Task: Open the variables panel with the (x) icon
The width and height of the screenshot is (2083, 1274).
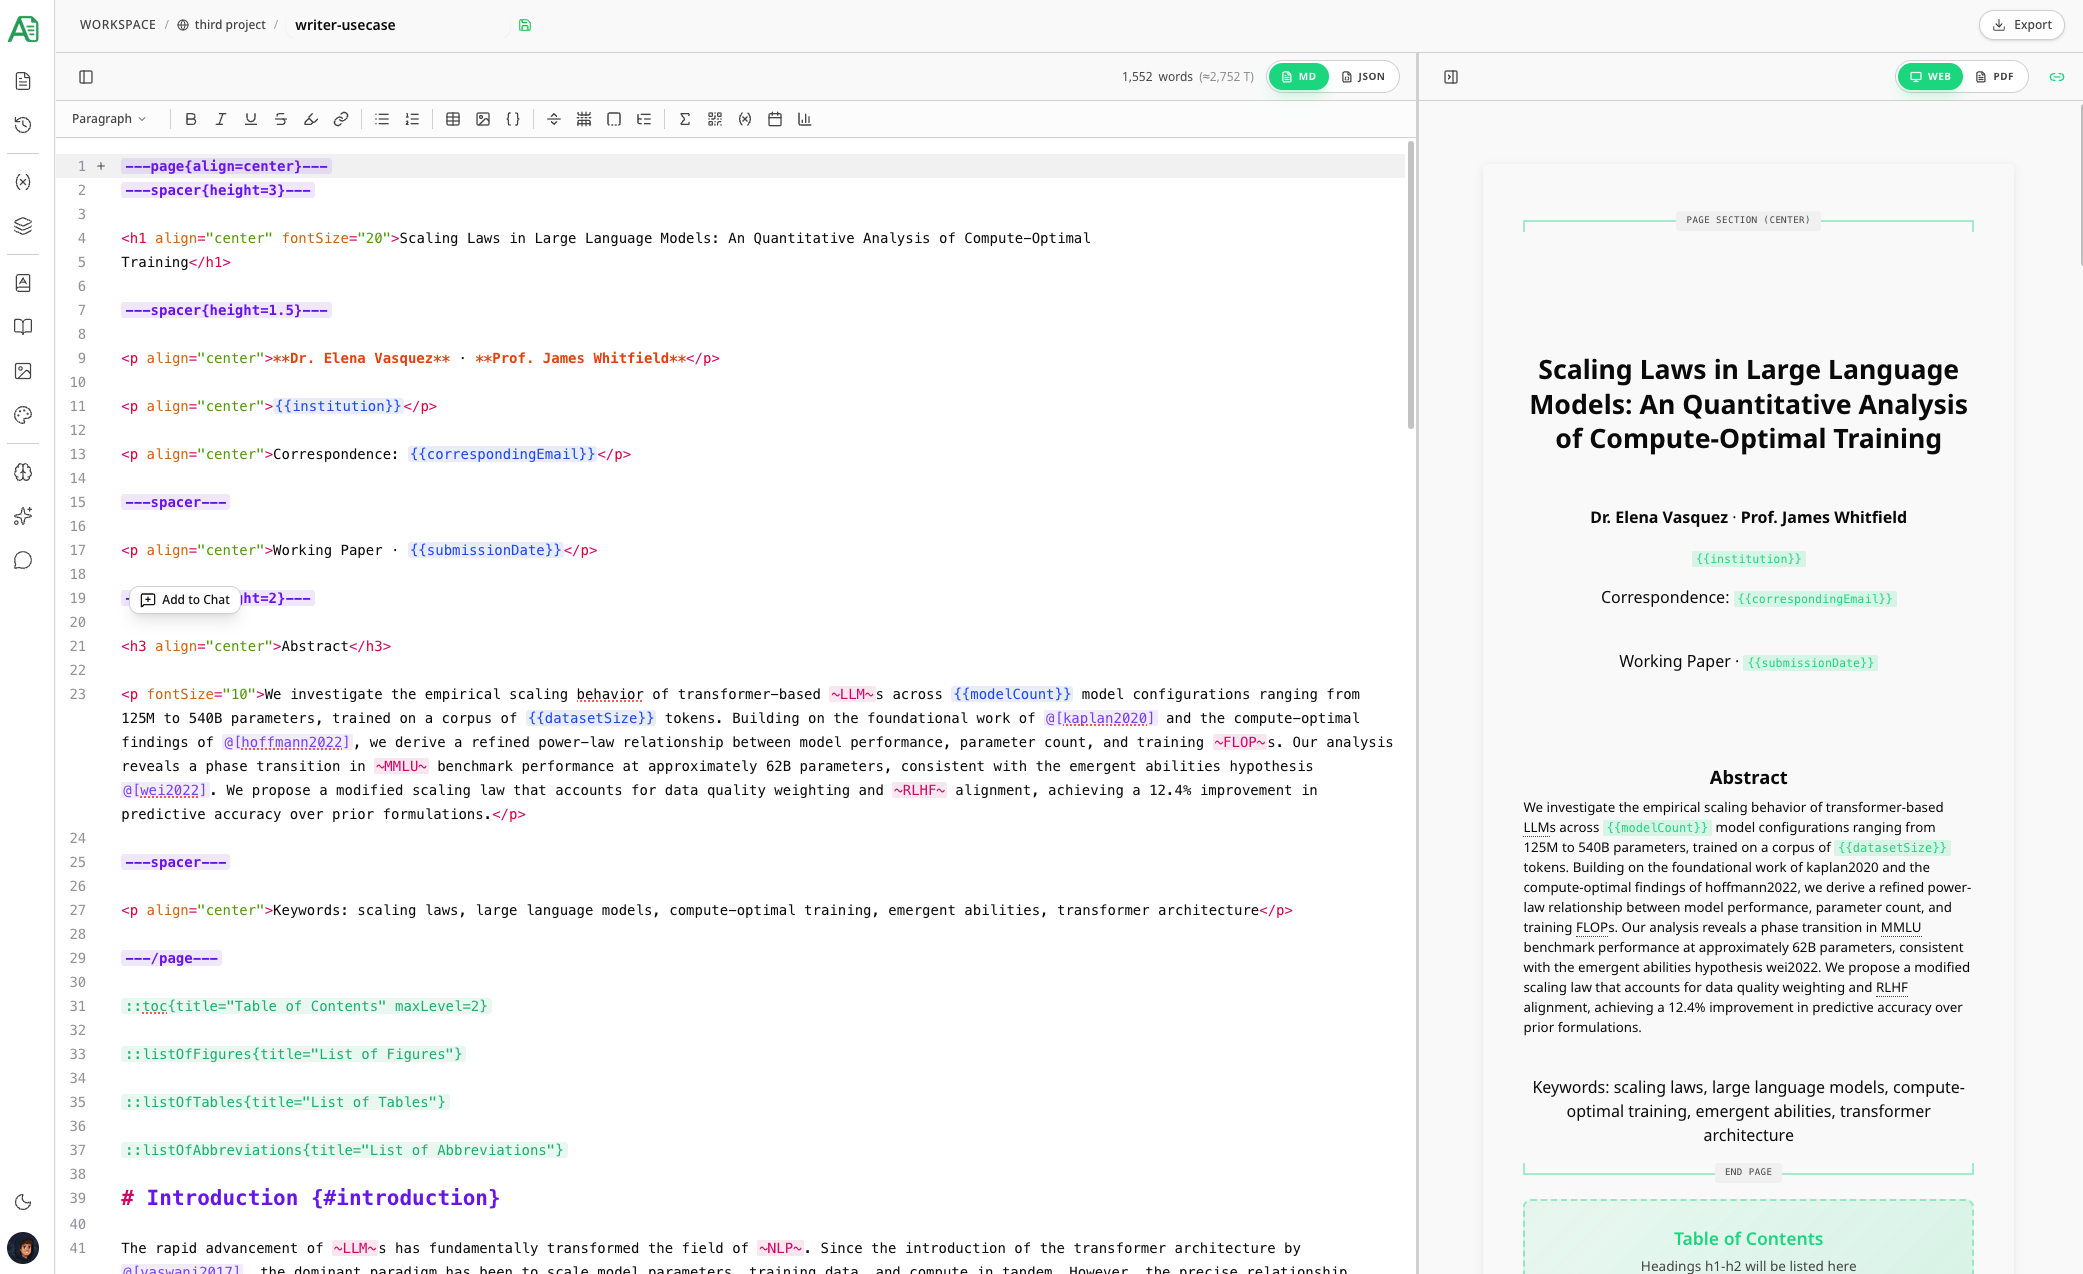Action: (x=23, y=181)
